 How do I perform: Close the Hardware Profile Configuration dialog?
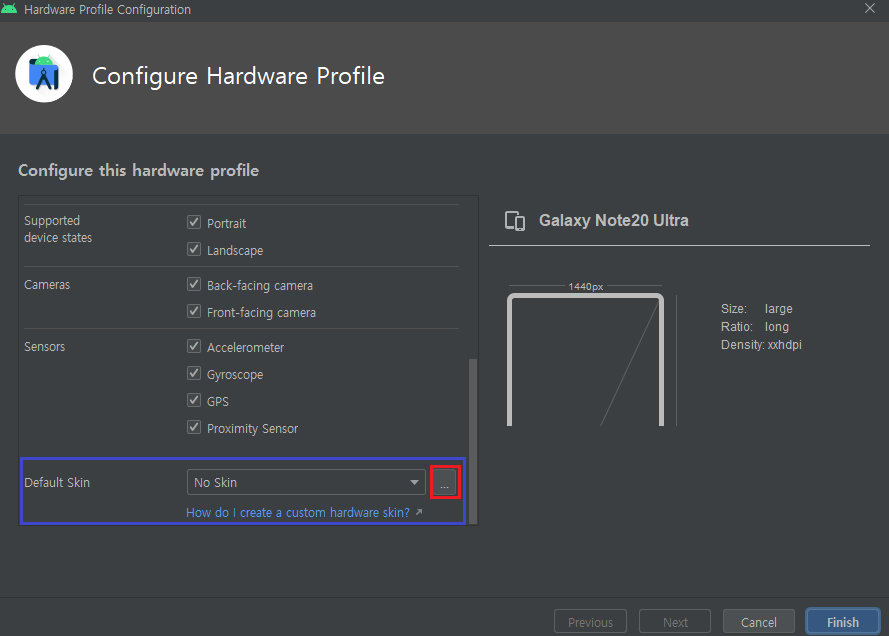[x=870, y=9]
